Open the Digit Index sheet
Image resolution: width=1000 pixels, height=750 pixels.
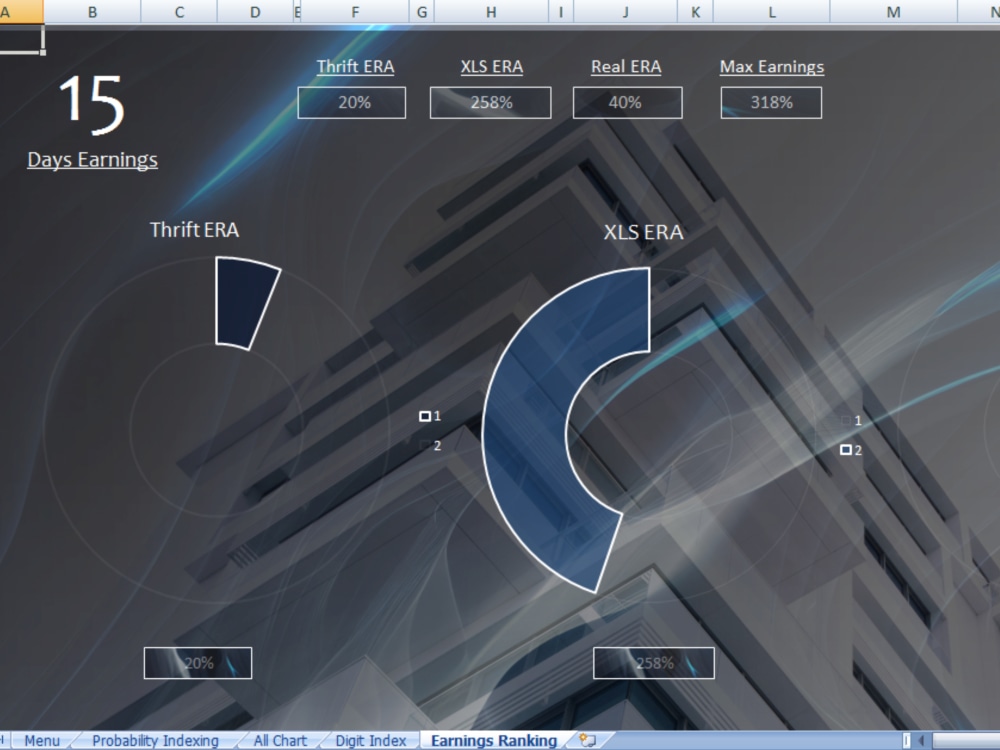[x=370, y=740]
